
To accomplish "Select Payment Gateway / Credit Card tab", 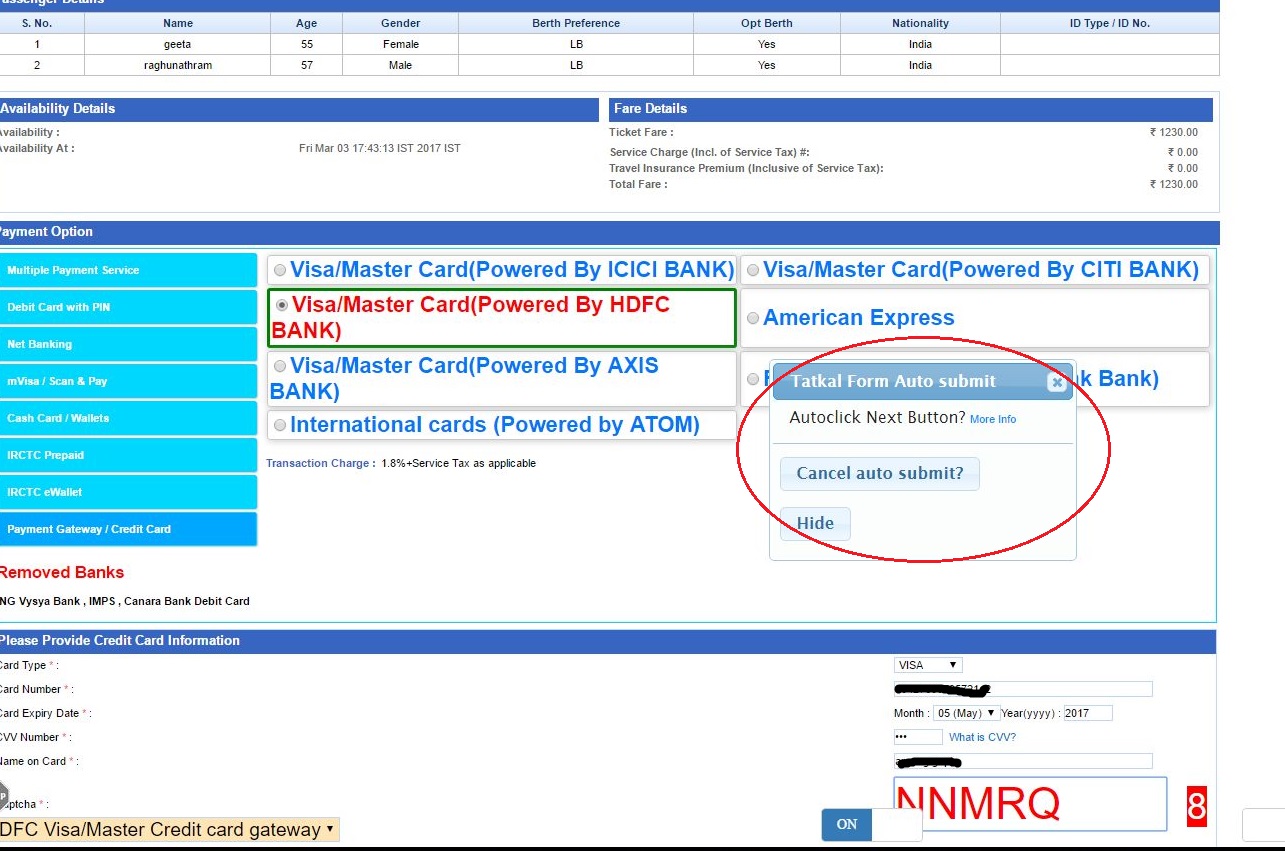I will click(128, 529).
